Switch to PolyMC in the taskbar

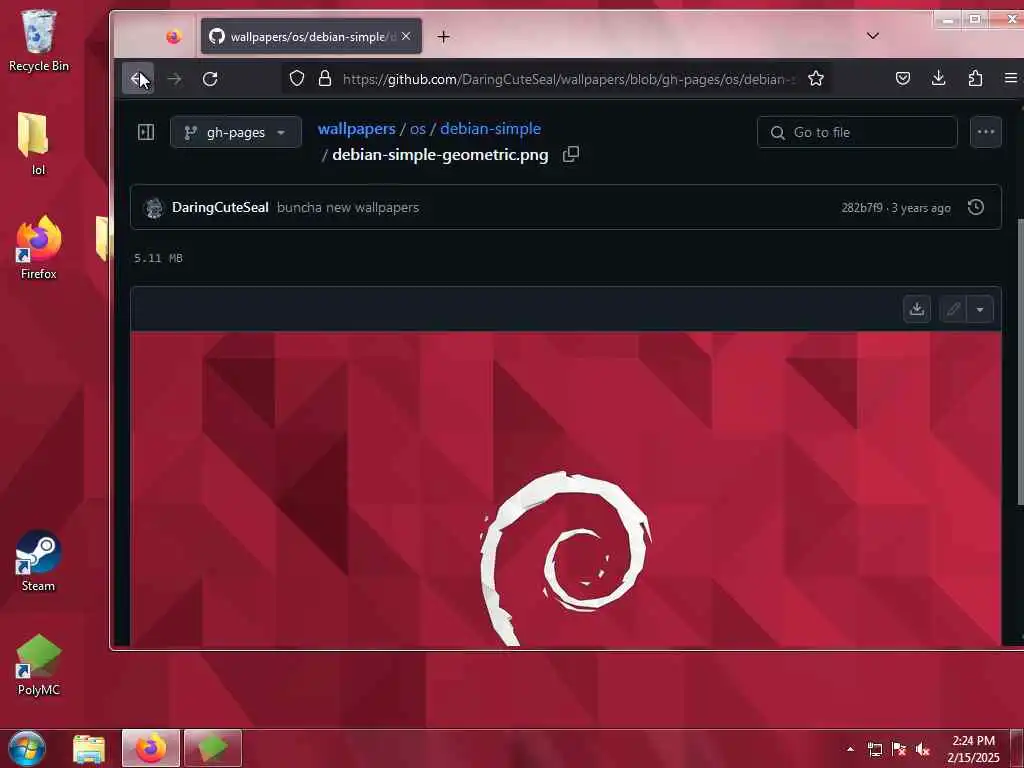(213, 748)
